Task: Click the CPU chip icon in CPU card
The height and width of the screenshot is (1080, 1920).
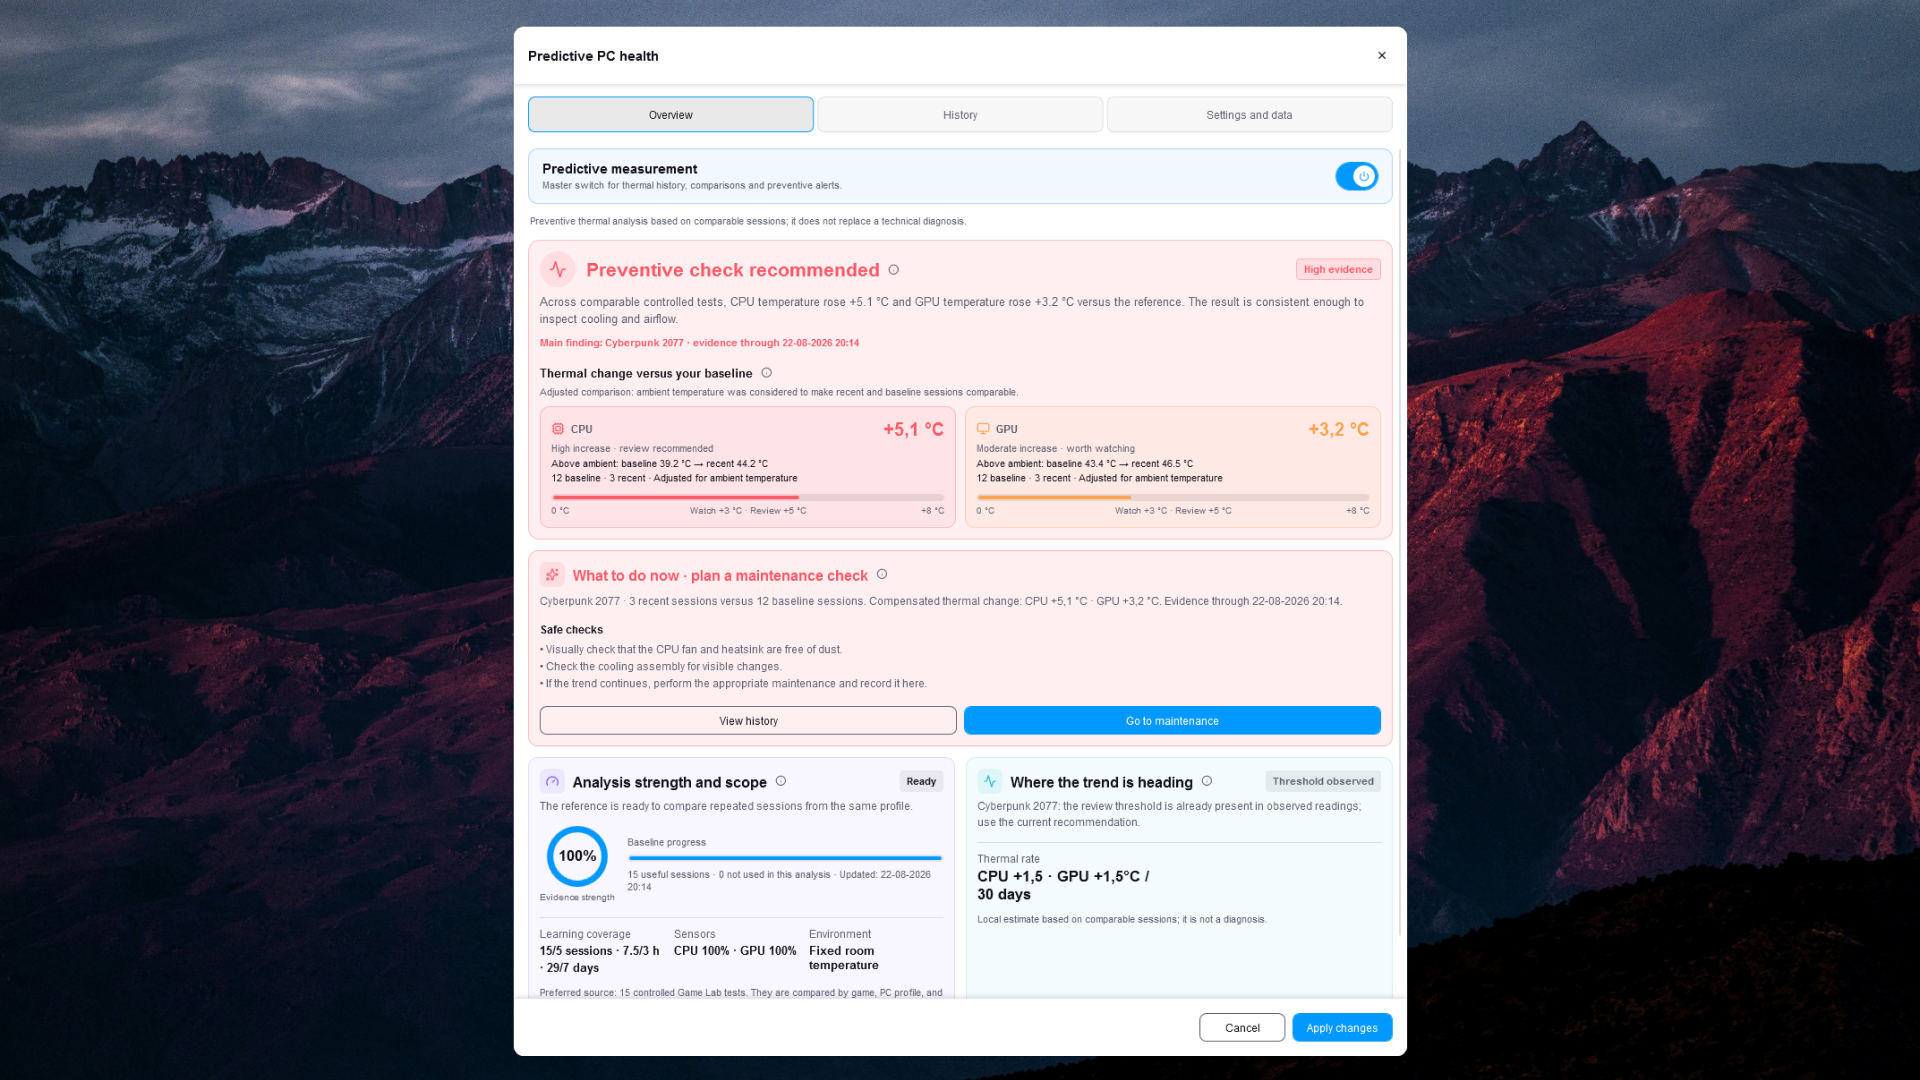Action: point(558,429)
